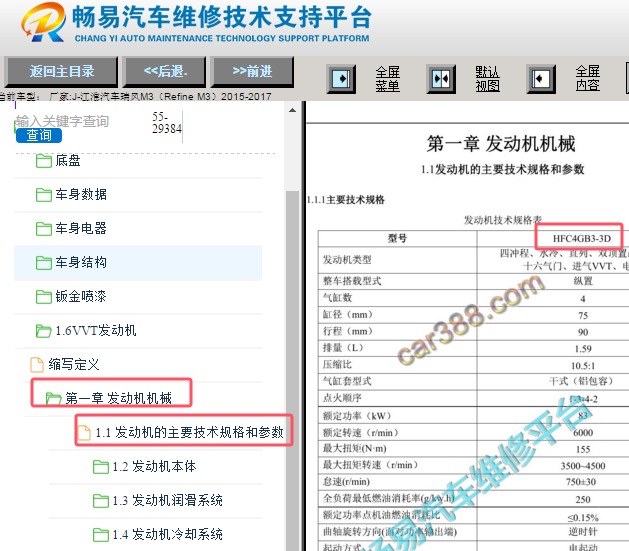Click the 缸径（mm） row label
This screenshot has height=551, width=629.
tap(348, 315)
